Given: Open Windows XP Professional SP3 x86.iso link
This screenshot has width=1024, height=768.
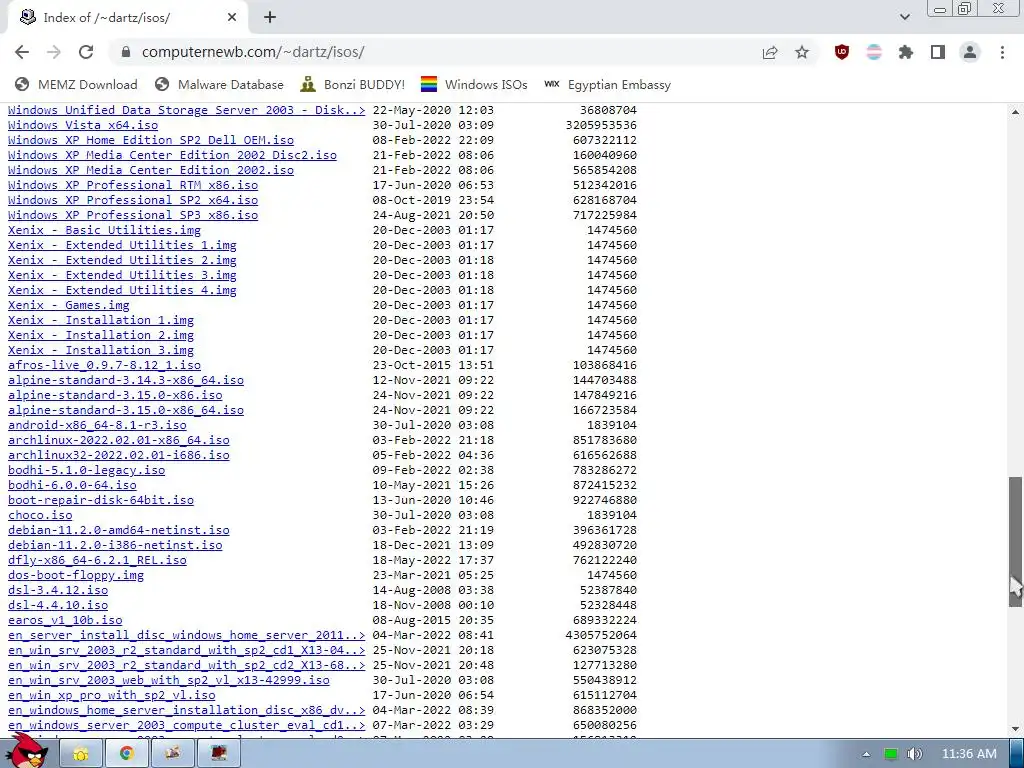Looking at the screenshot, I should (133, 215).
